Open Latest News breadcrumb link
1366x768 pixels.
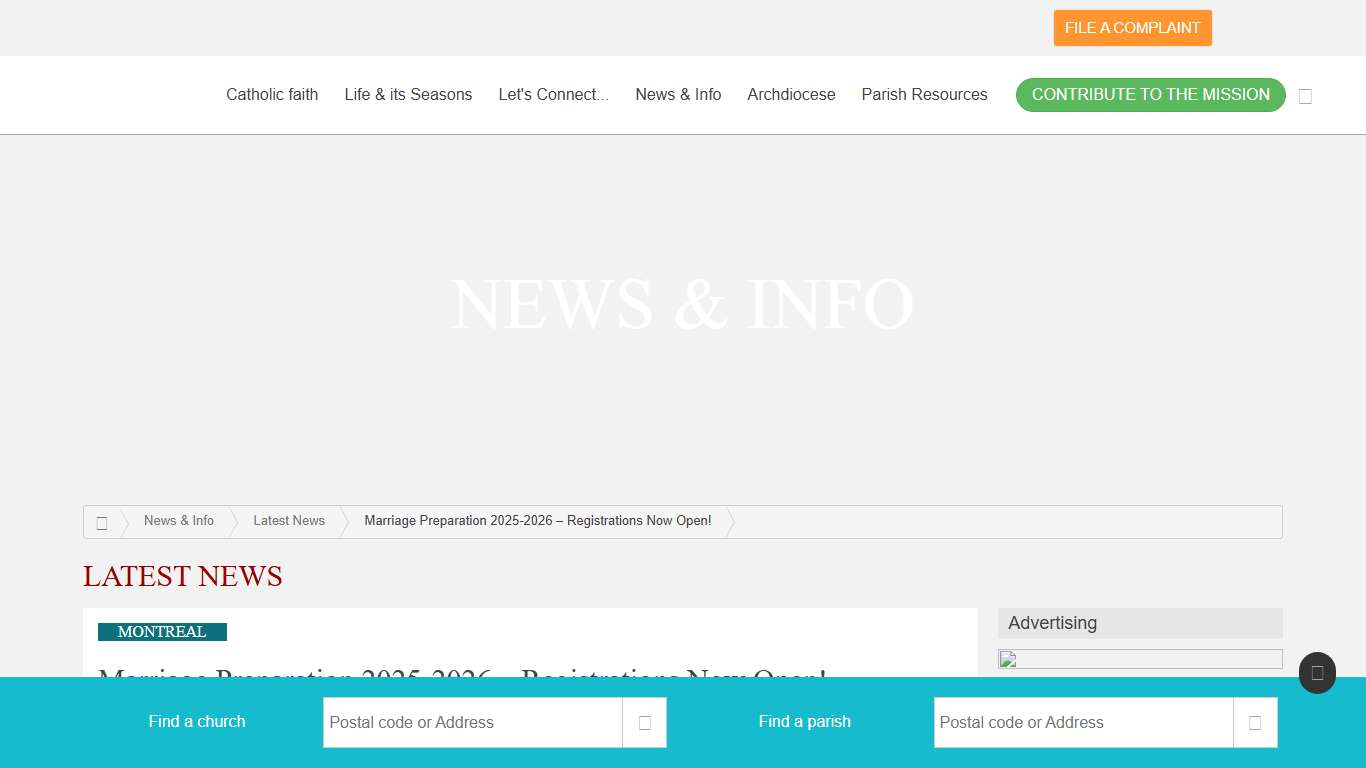[289, 521]
